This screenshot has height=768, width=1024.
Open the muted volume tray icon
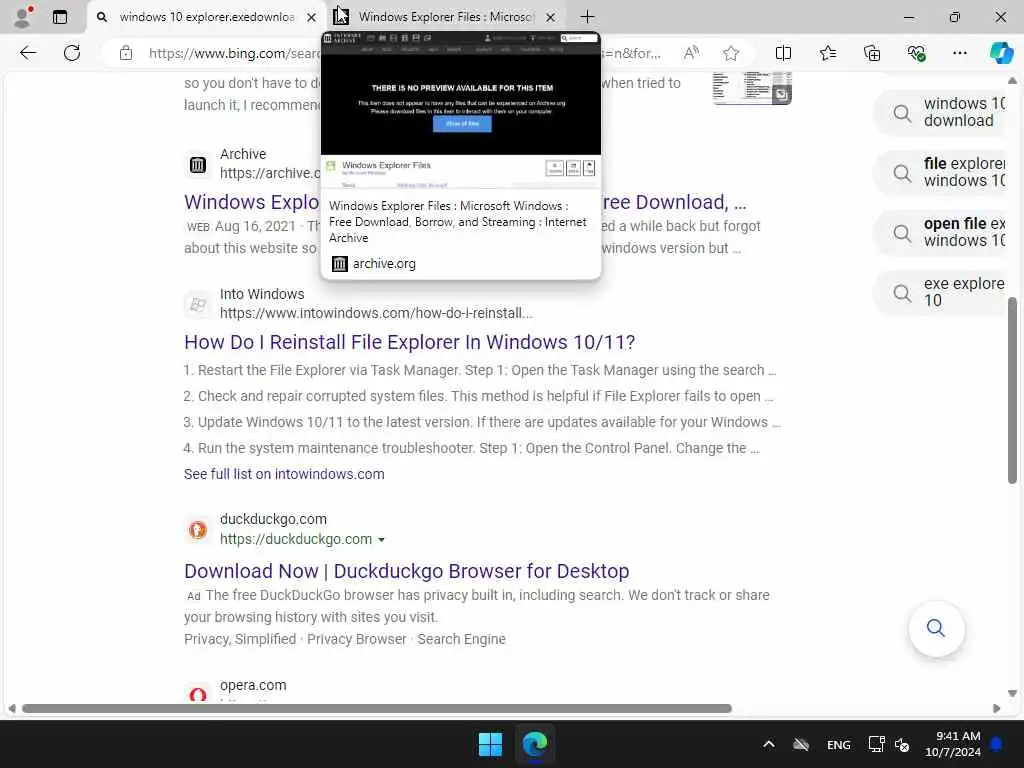click(902, 744)
